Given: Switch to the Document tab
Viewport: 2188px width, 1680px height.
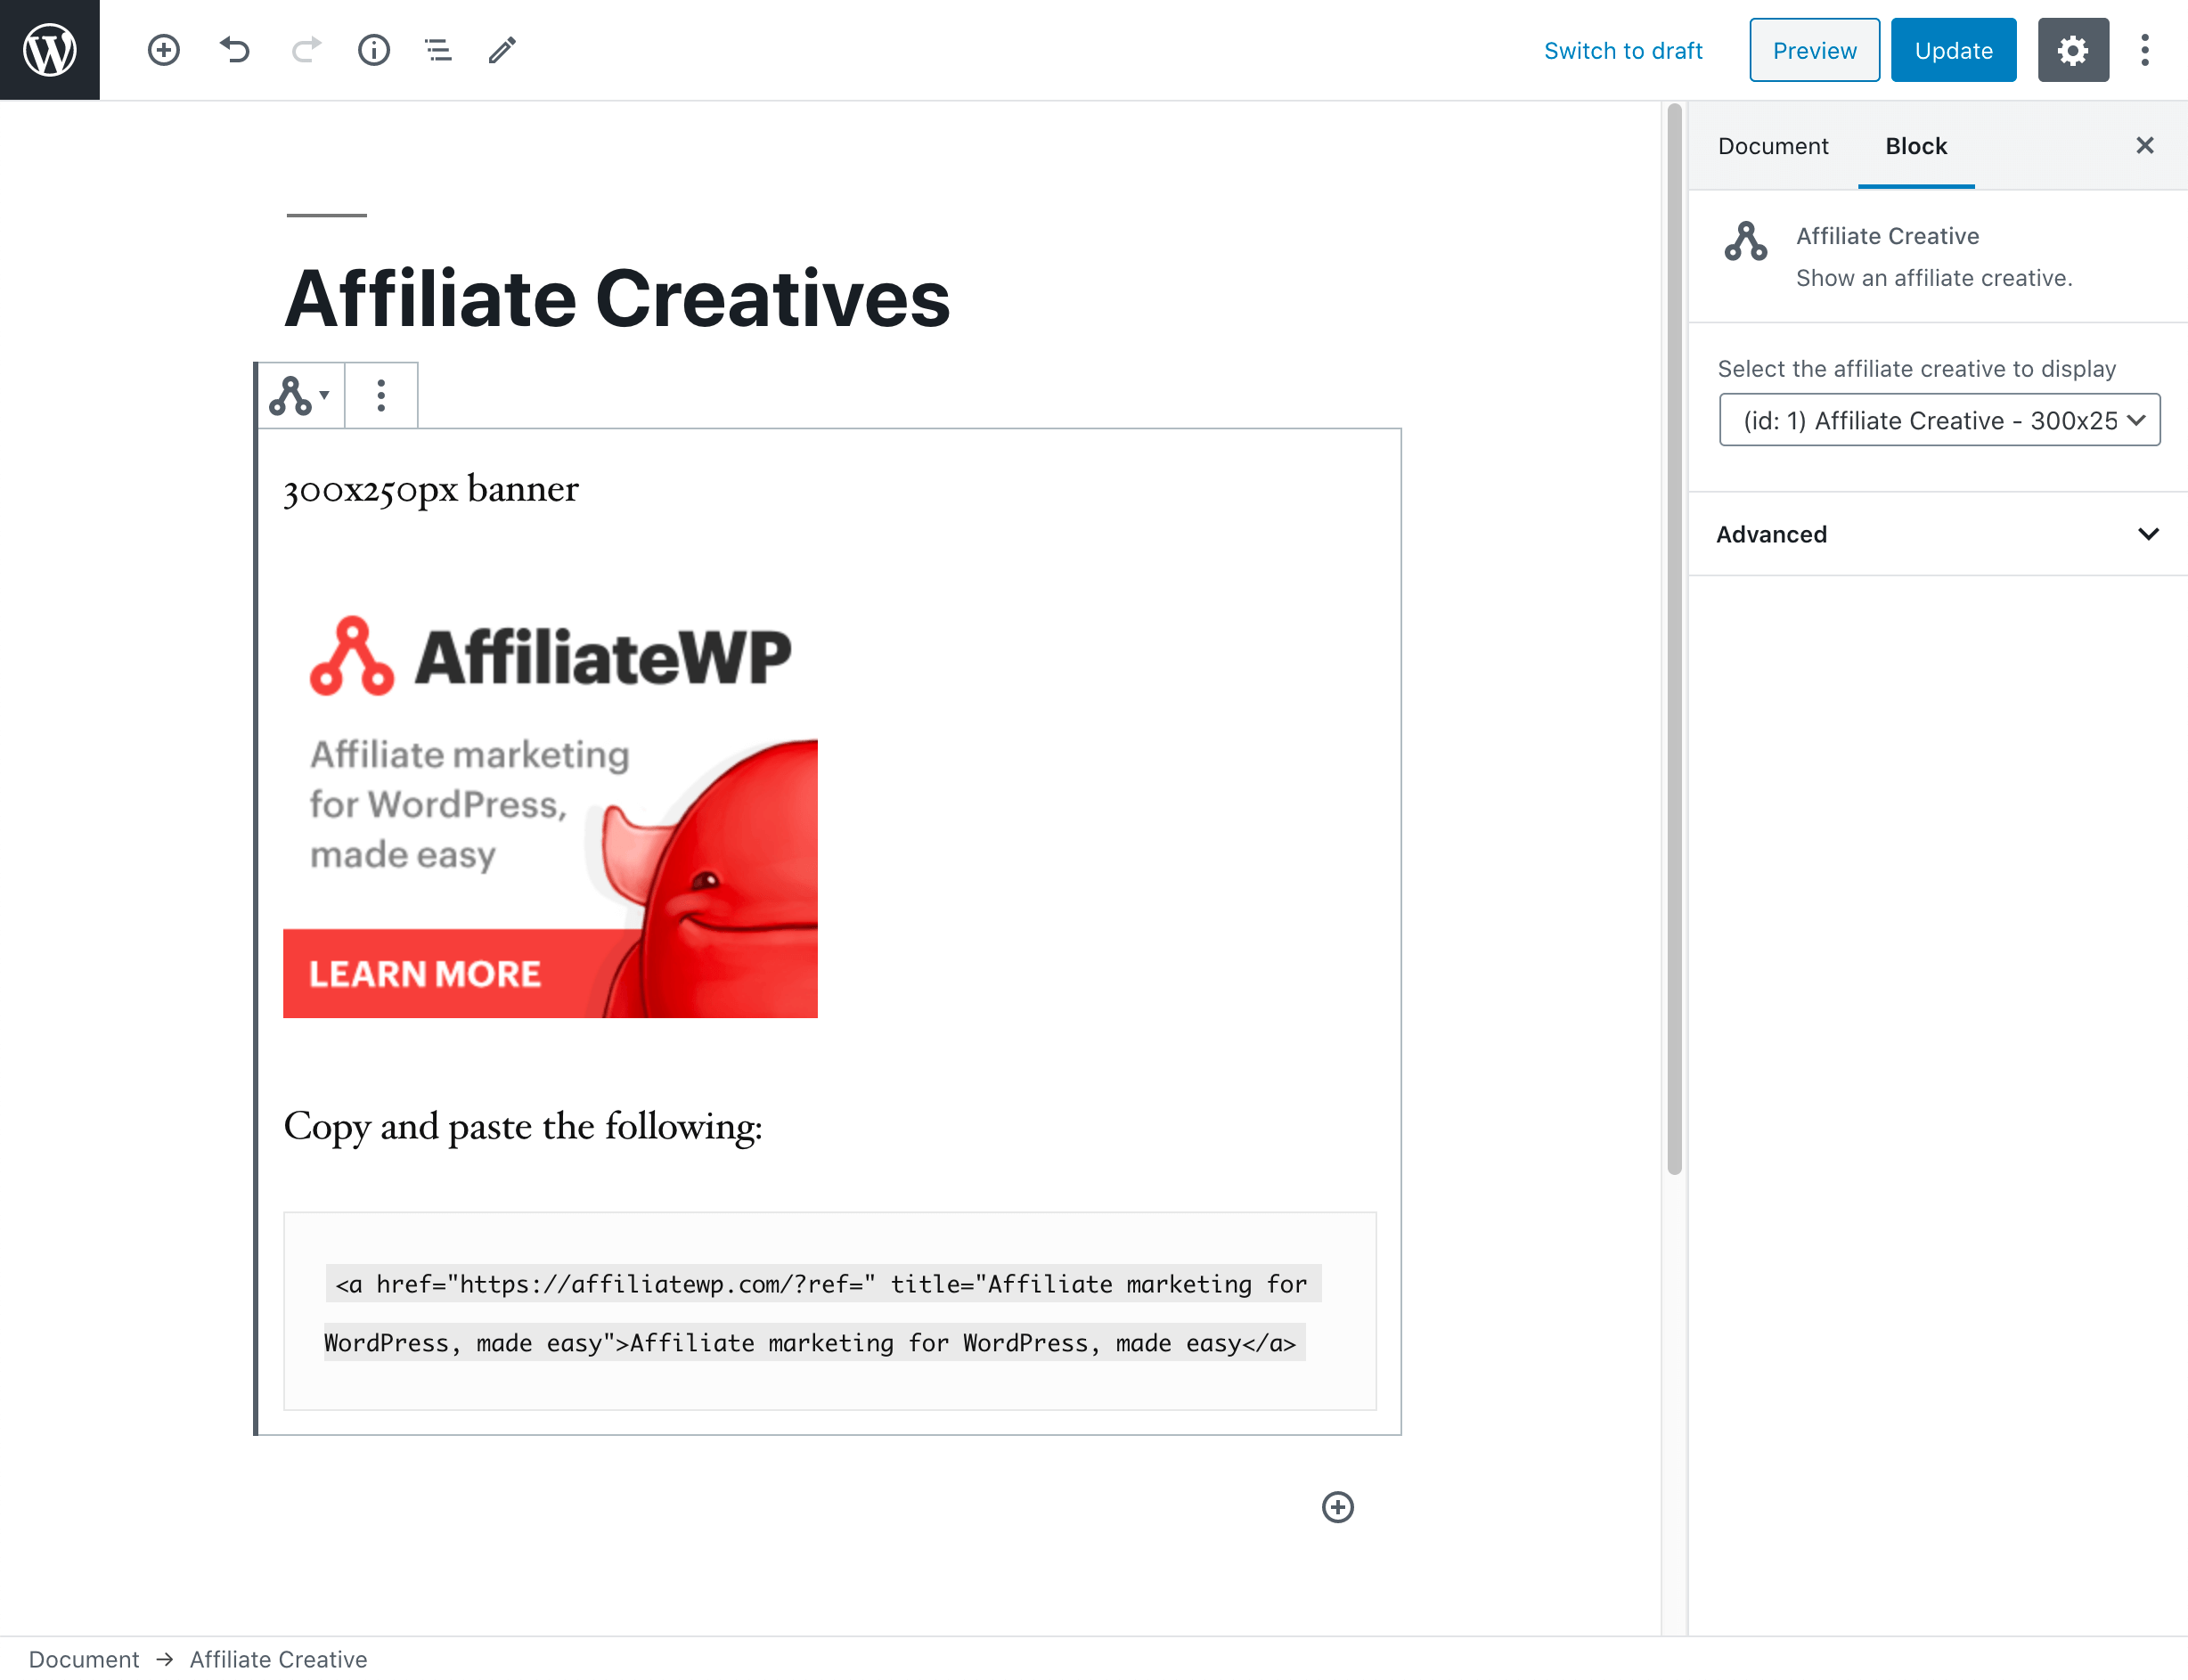Looking at the screenshot, I should [1772, 146].
